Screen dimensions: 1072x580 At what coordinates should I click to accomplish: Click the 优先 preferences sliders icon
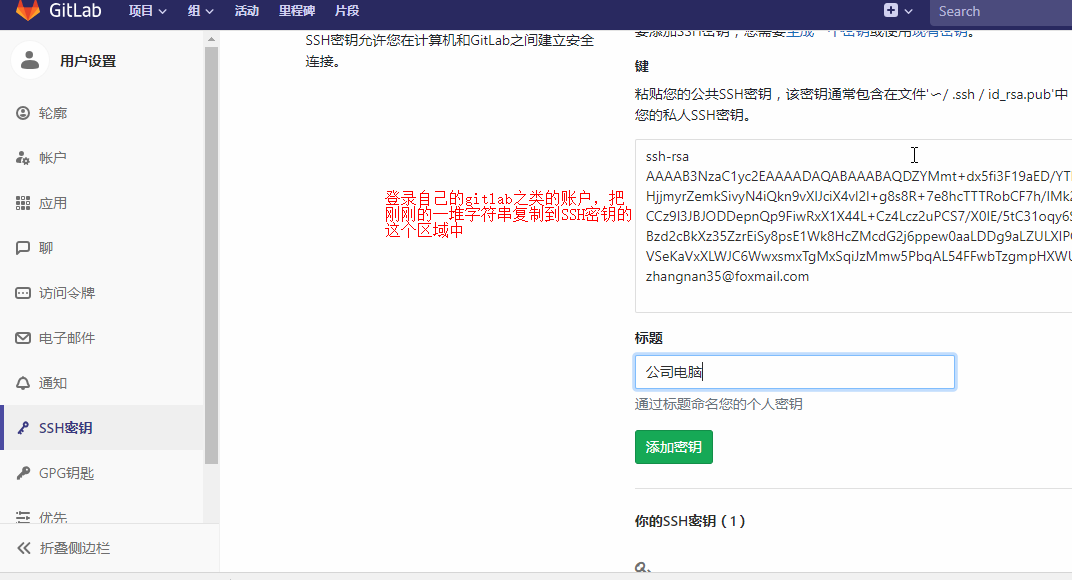23,517
